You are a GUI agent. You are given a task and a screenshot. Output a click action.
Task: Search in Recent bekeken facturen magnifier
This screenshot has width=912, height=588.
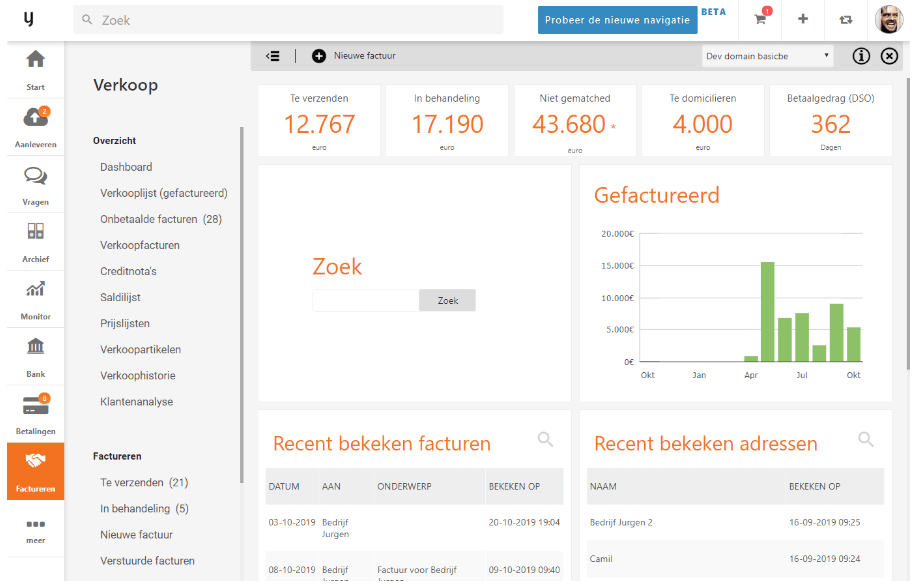pos(545,439)
